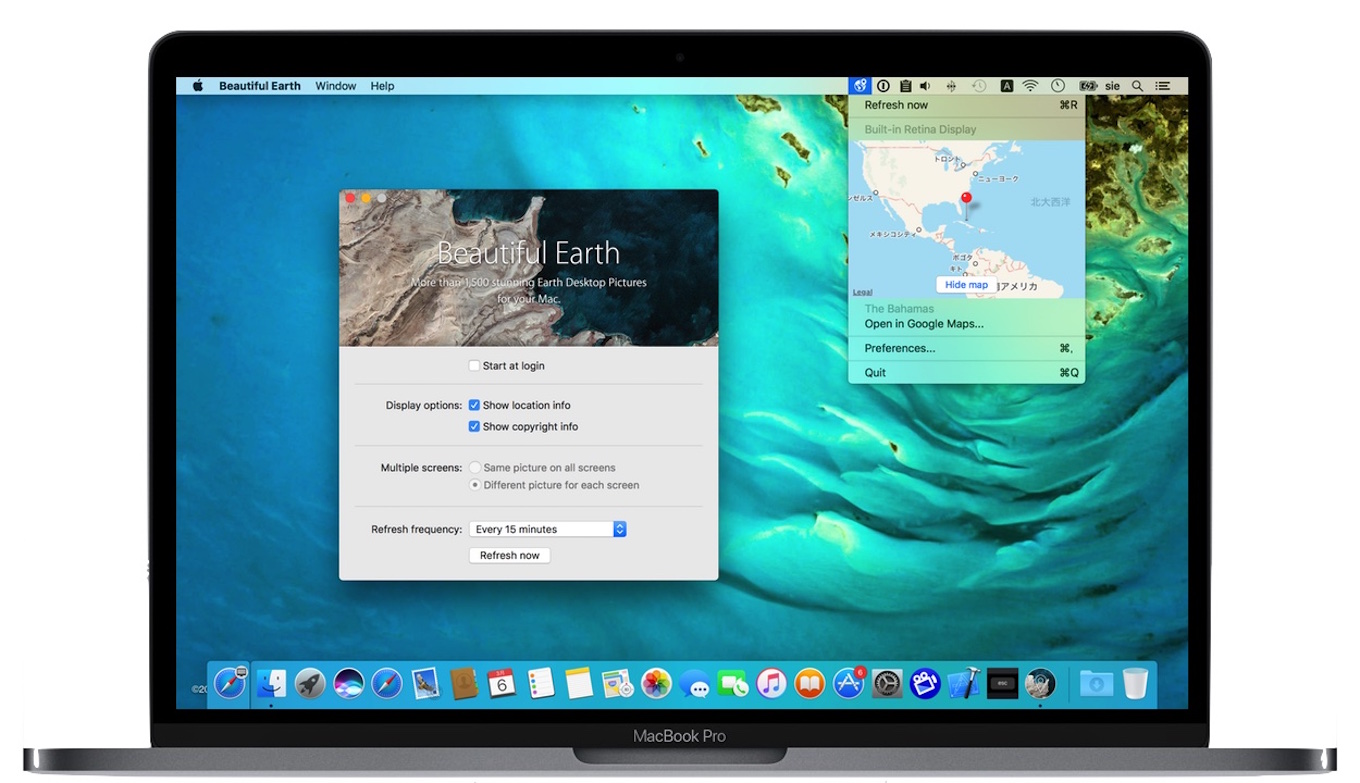Uncheck Show location info
The image size is (1360, 783).
[x=474, y=405]
